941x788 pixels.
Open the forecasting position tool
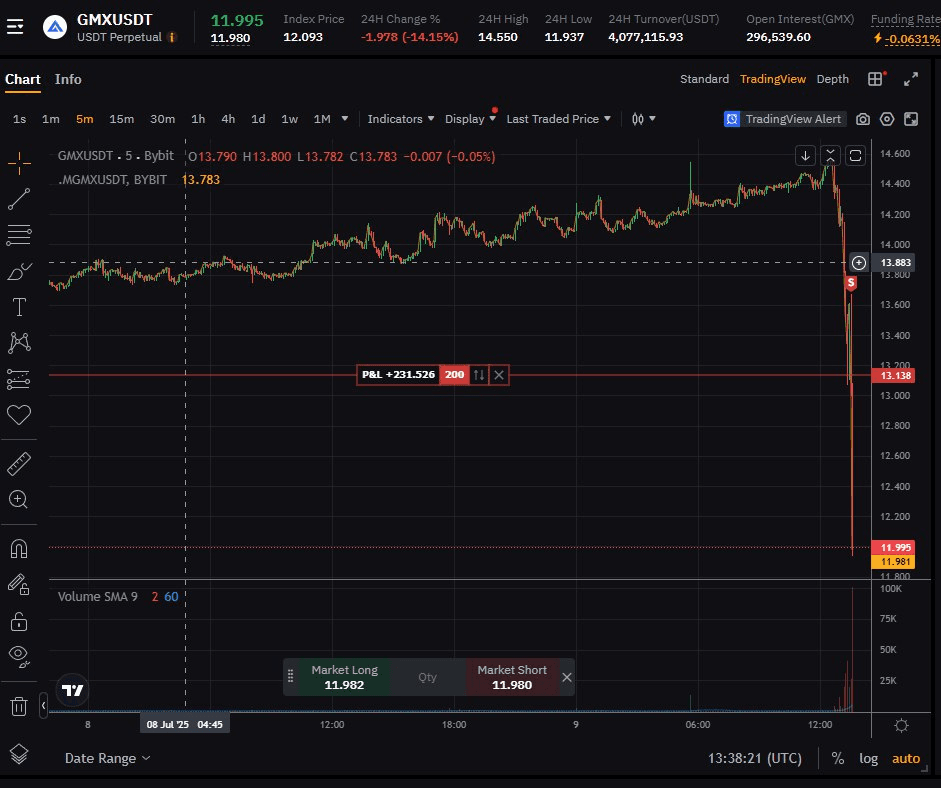click(x=19, y=379)
